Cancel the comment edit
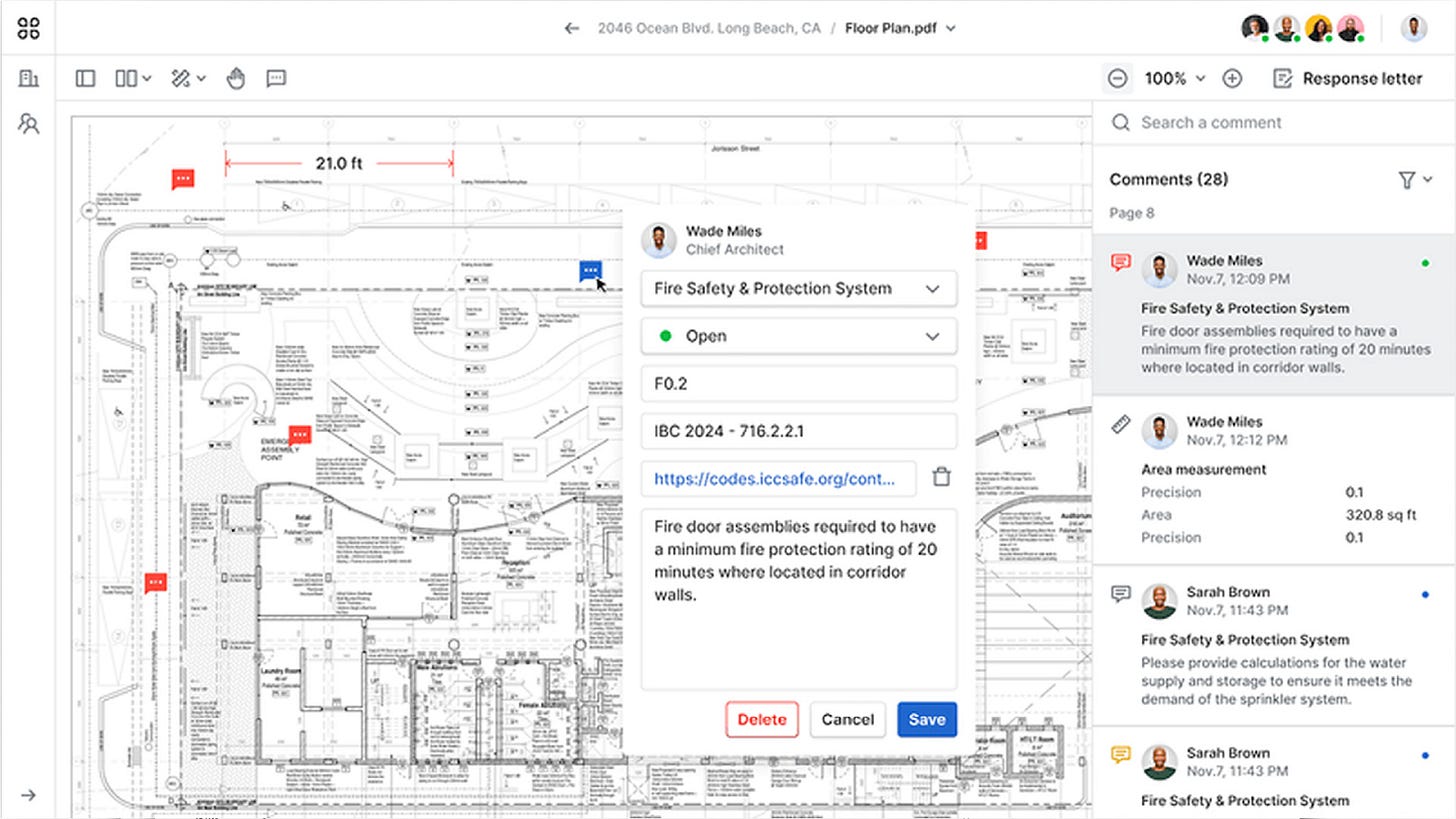The height and width of the screenshot is (819, 1456). [848, 719]
